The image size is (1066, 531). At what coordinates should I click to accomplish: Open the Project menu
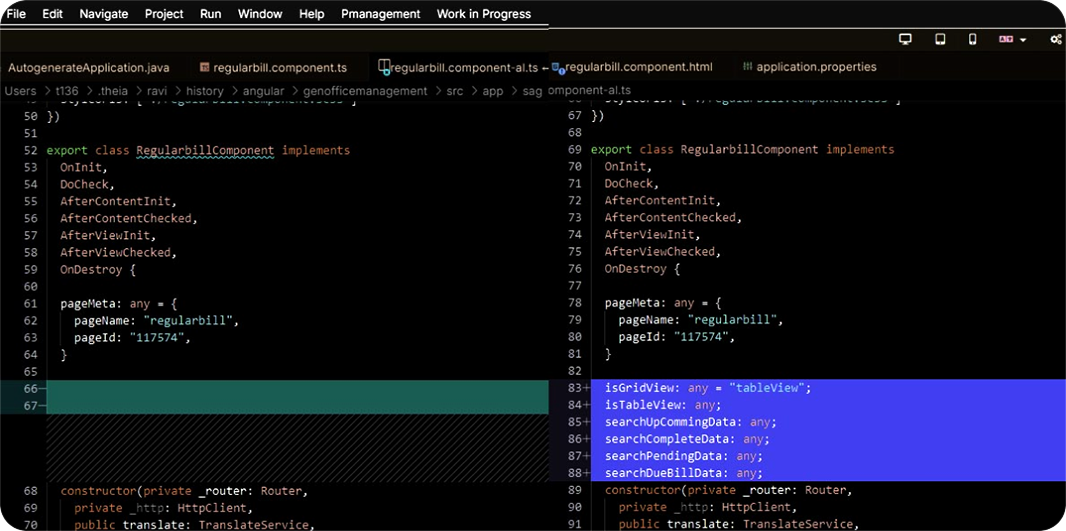[164, 14]
